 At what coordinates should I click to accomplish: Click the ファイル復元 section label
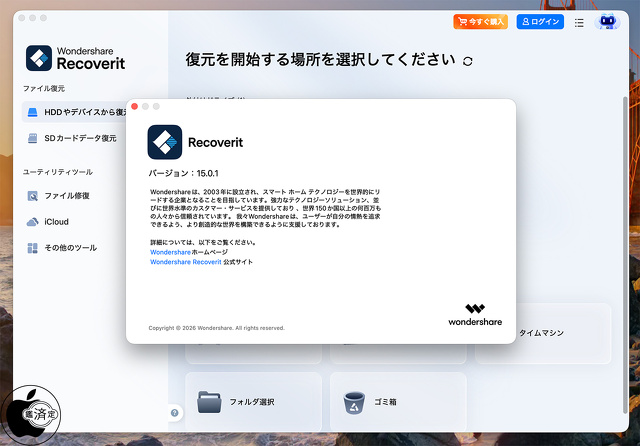(44, 89)
